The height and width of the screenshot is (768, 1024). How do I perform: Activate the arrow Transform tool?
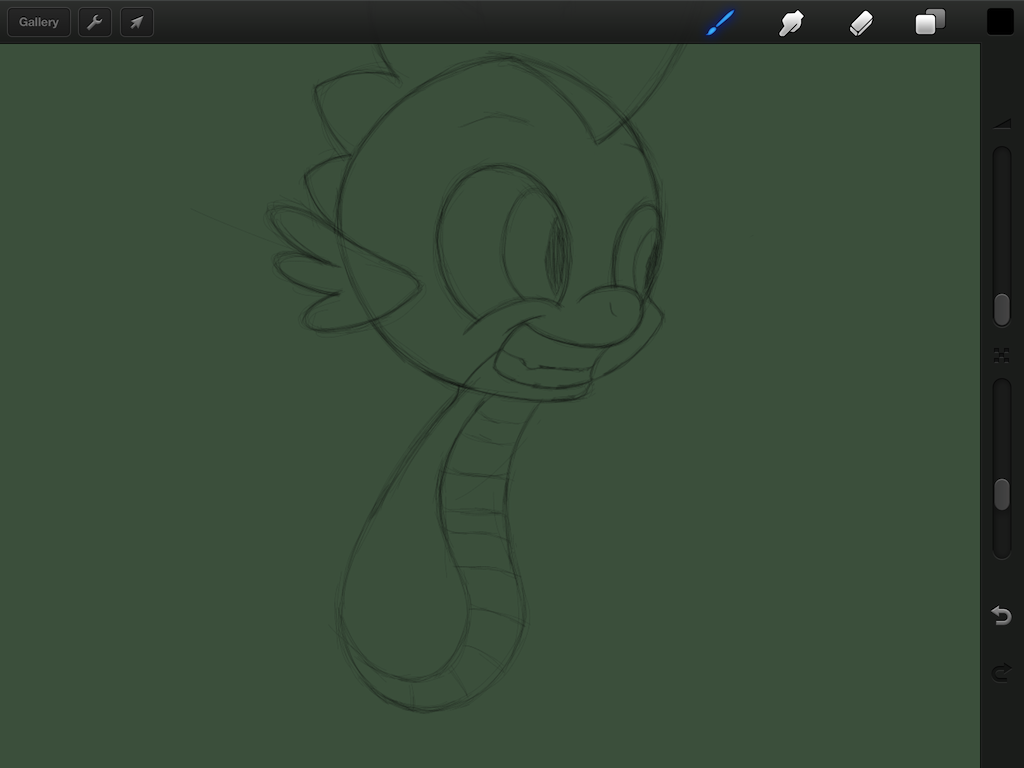click(x=137, y=22)
